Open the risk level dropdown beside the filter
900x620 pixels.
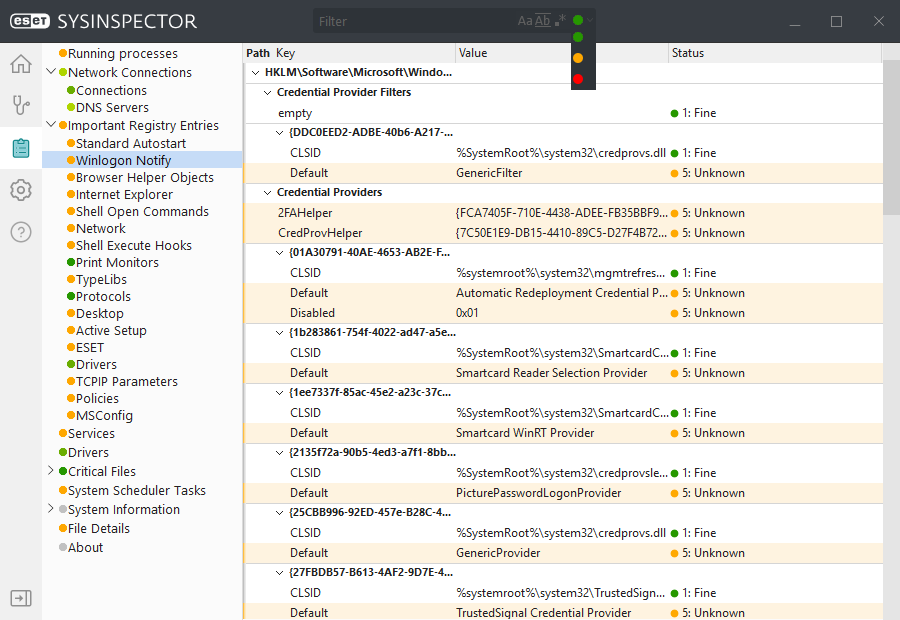pos(583,20)
